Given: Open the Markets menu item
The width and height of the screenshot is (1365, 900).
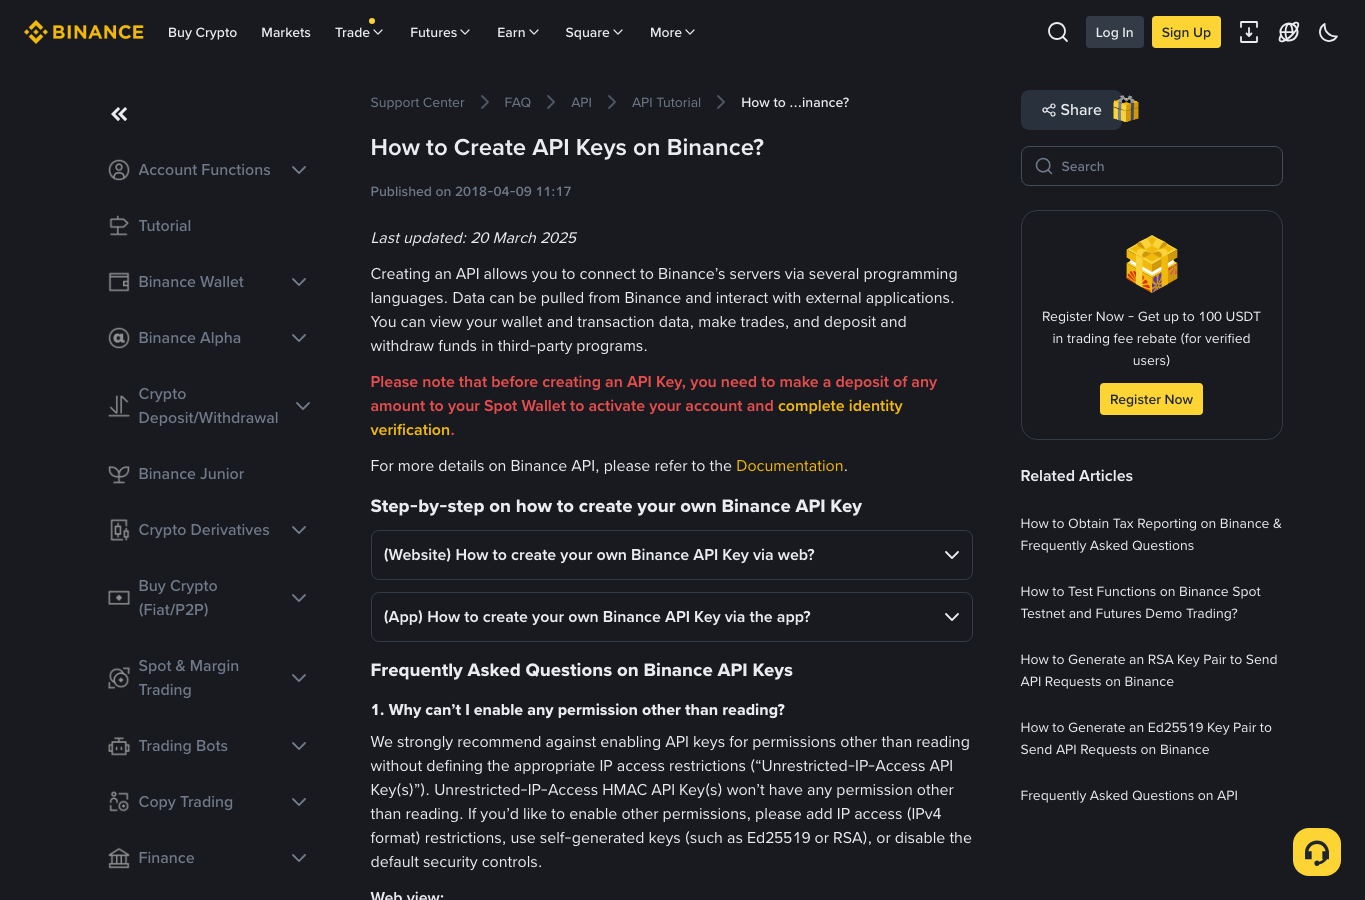Looking at the screenshot, I should tap(286, 32).
